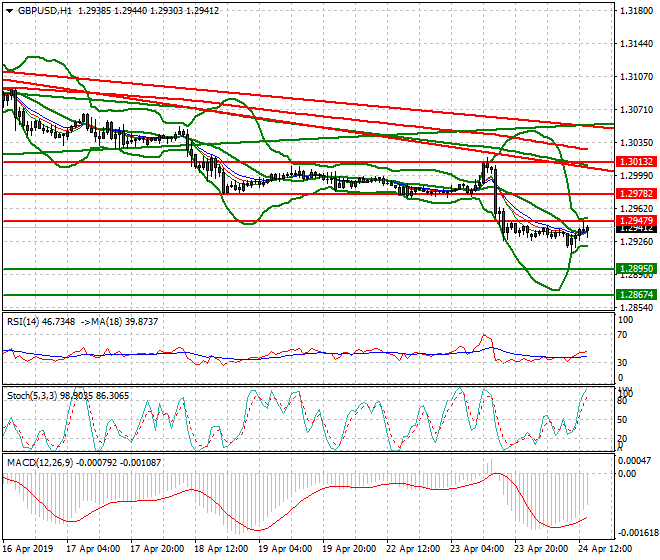This screenshot has height=560, width=660.
Task: Click the 17 Apr 20:00 time label
Action: (x=157, y=549)
